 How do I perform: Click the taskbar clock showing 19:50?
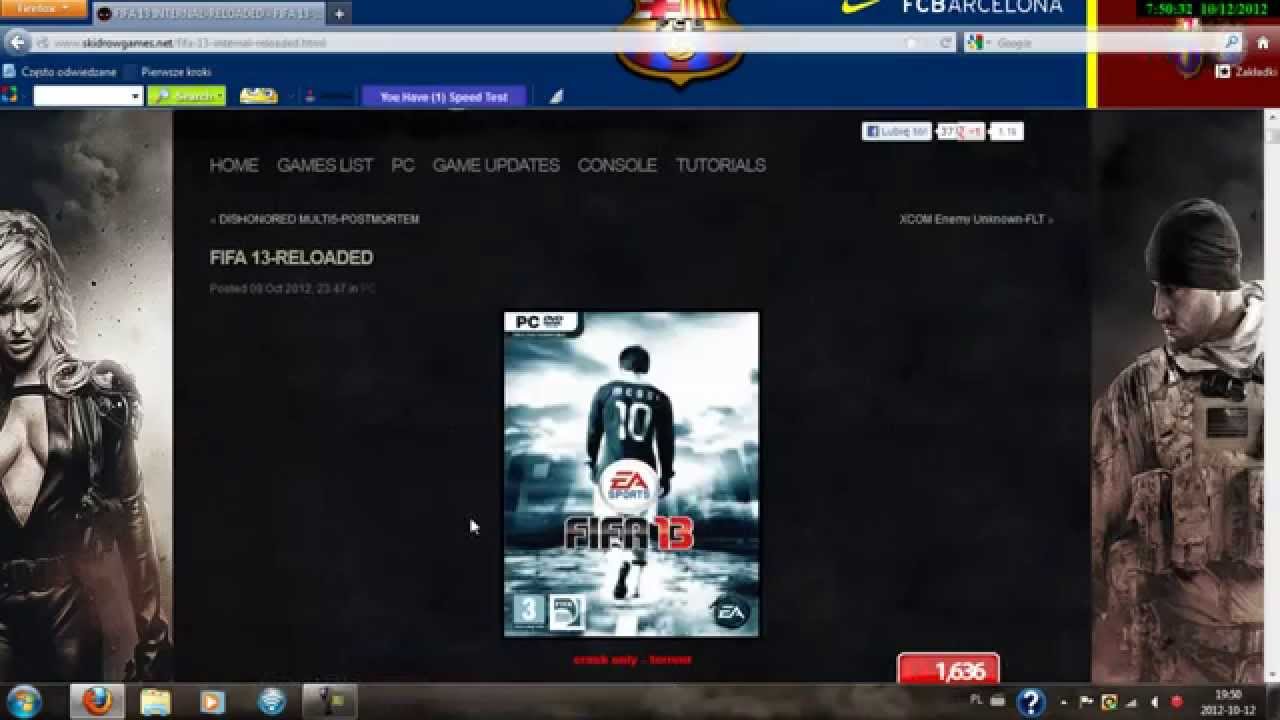click(x=1229, y=702)
